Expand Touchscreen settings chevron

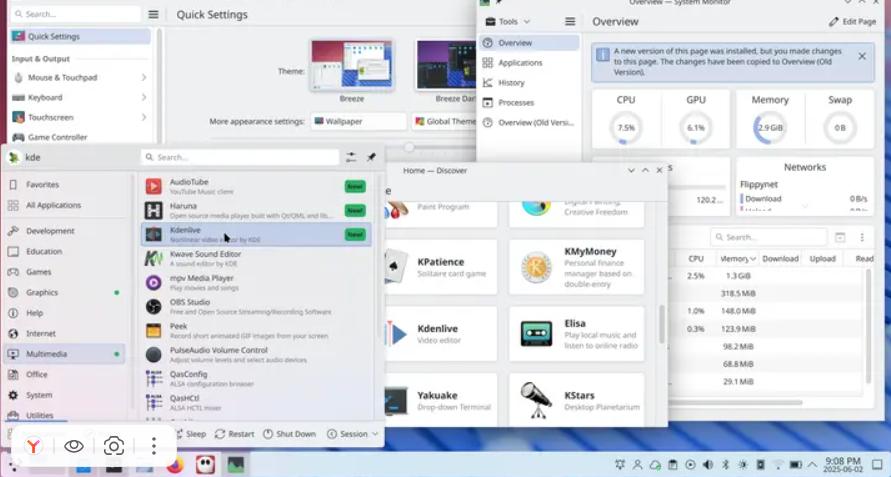click(144, 117)
